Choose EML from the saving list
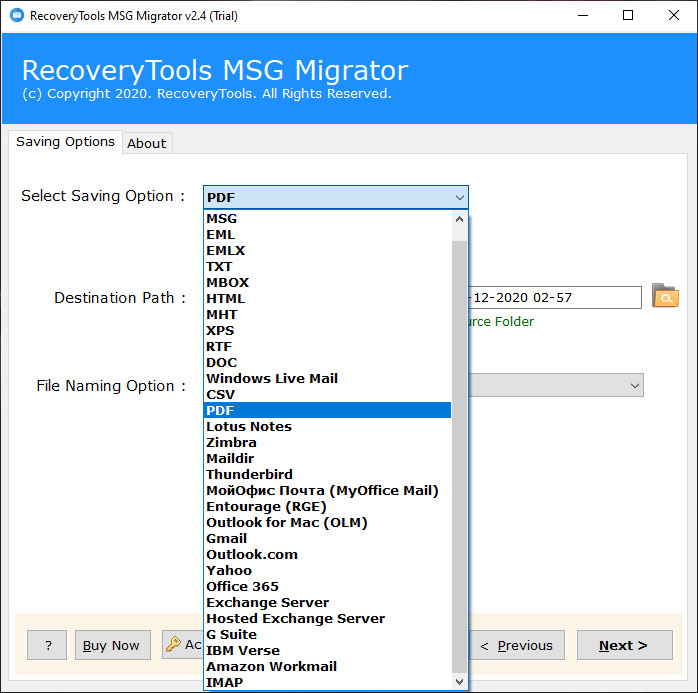 [x=328, y=235]
